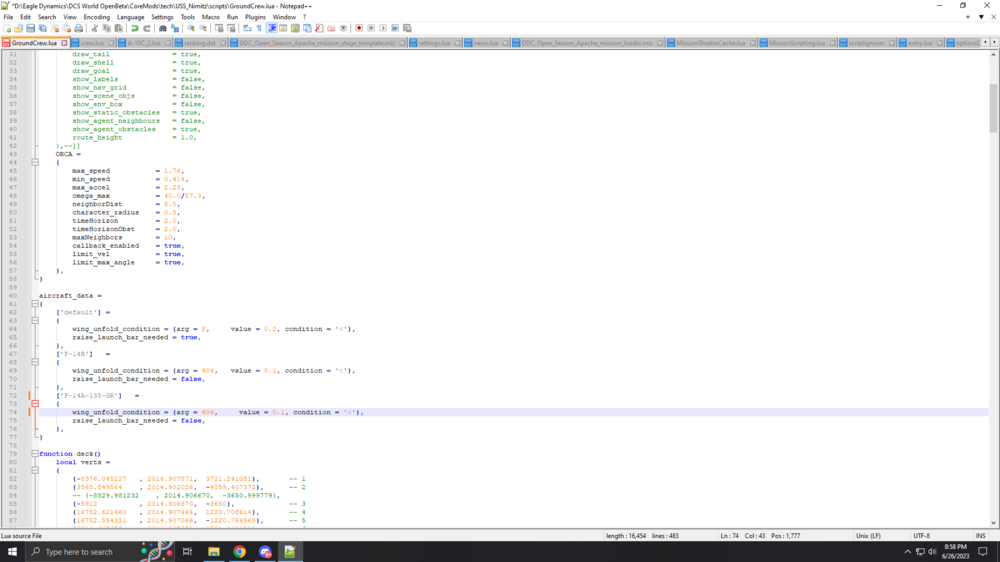Screen dimensions: 1000x562
Task: Collapse the function deck() fold marker
Action: tap(35, 454)
